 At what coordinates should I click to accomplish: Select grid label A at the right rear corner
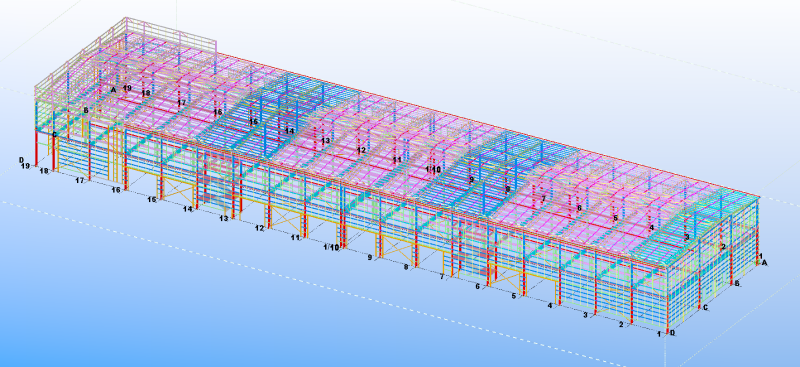click(764, 262)
